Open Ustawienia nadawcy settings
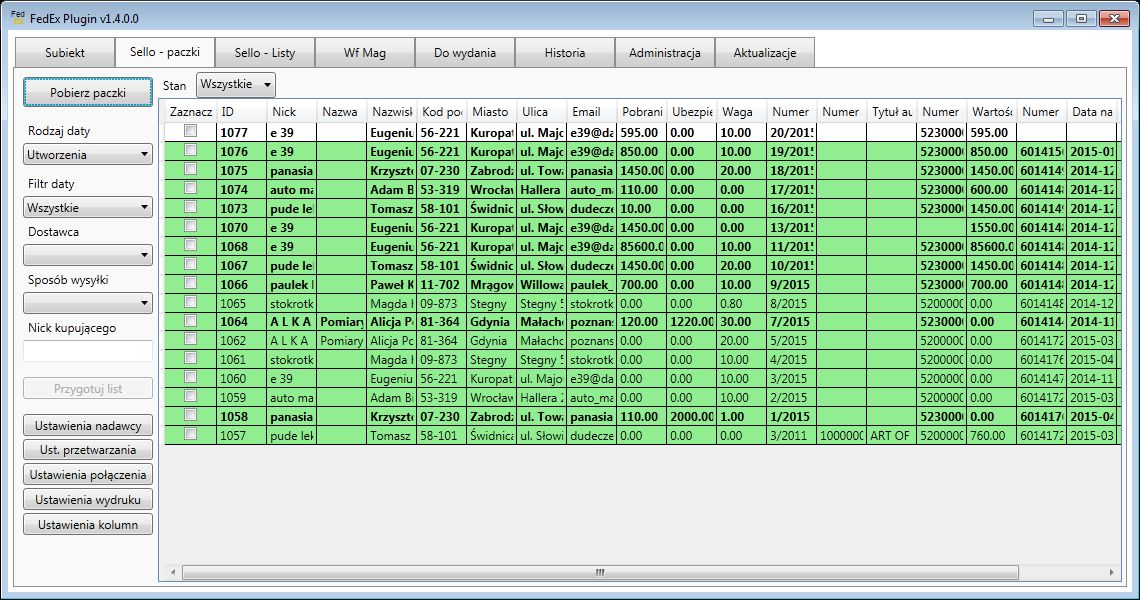Image resolution: width=1140 pixels, height=600 pixels. [88, 425]
